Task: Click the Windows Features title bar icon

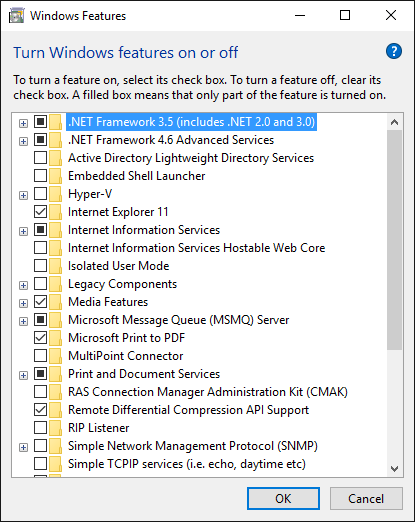Action: pos(16,16)
